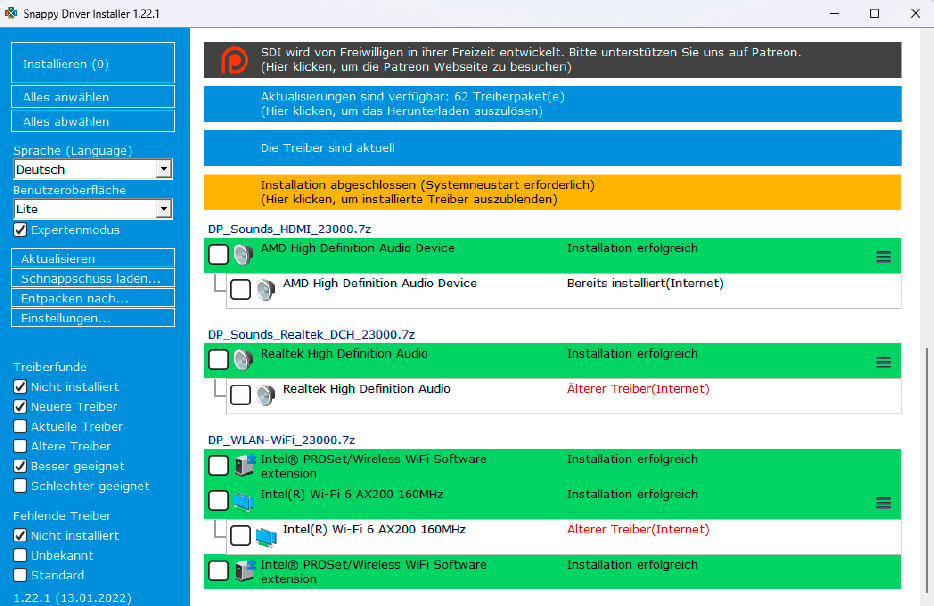Click Wi-Fi AX200 row's Älterer Treiber(Internet) status

pyautogui.click(x=638, y=529)
